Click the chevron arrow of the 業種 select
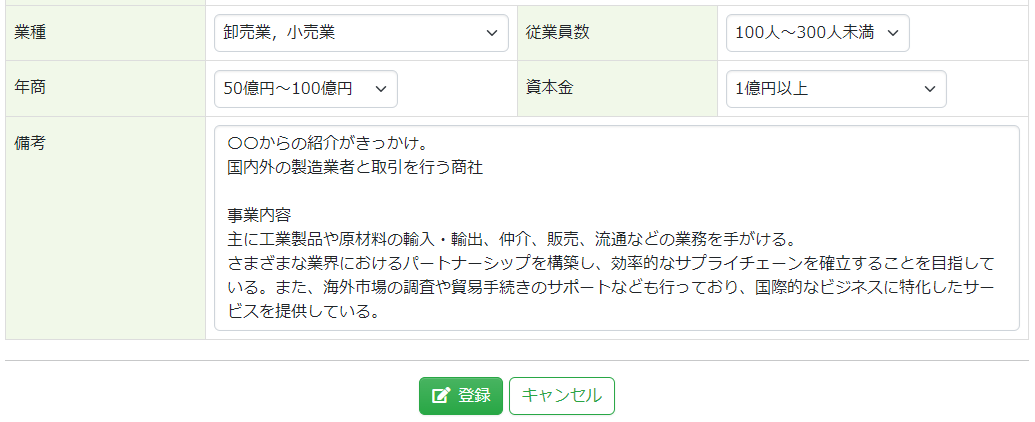 tap(491, 33)
